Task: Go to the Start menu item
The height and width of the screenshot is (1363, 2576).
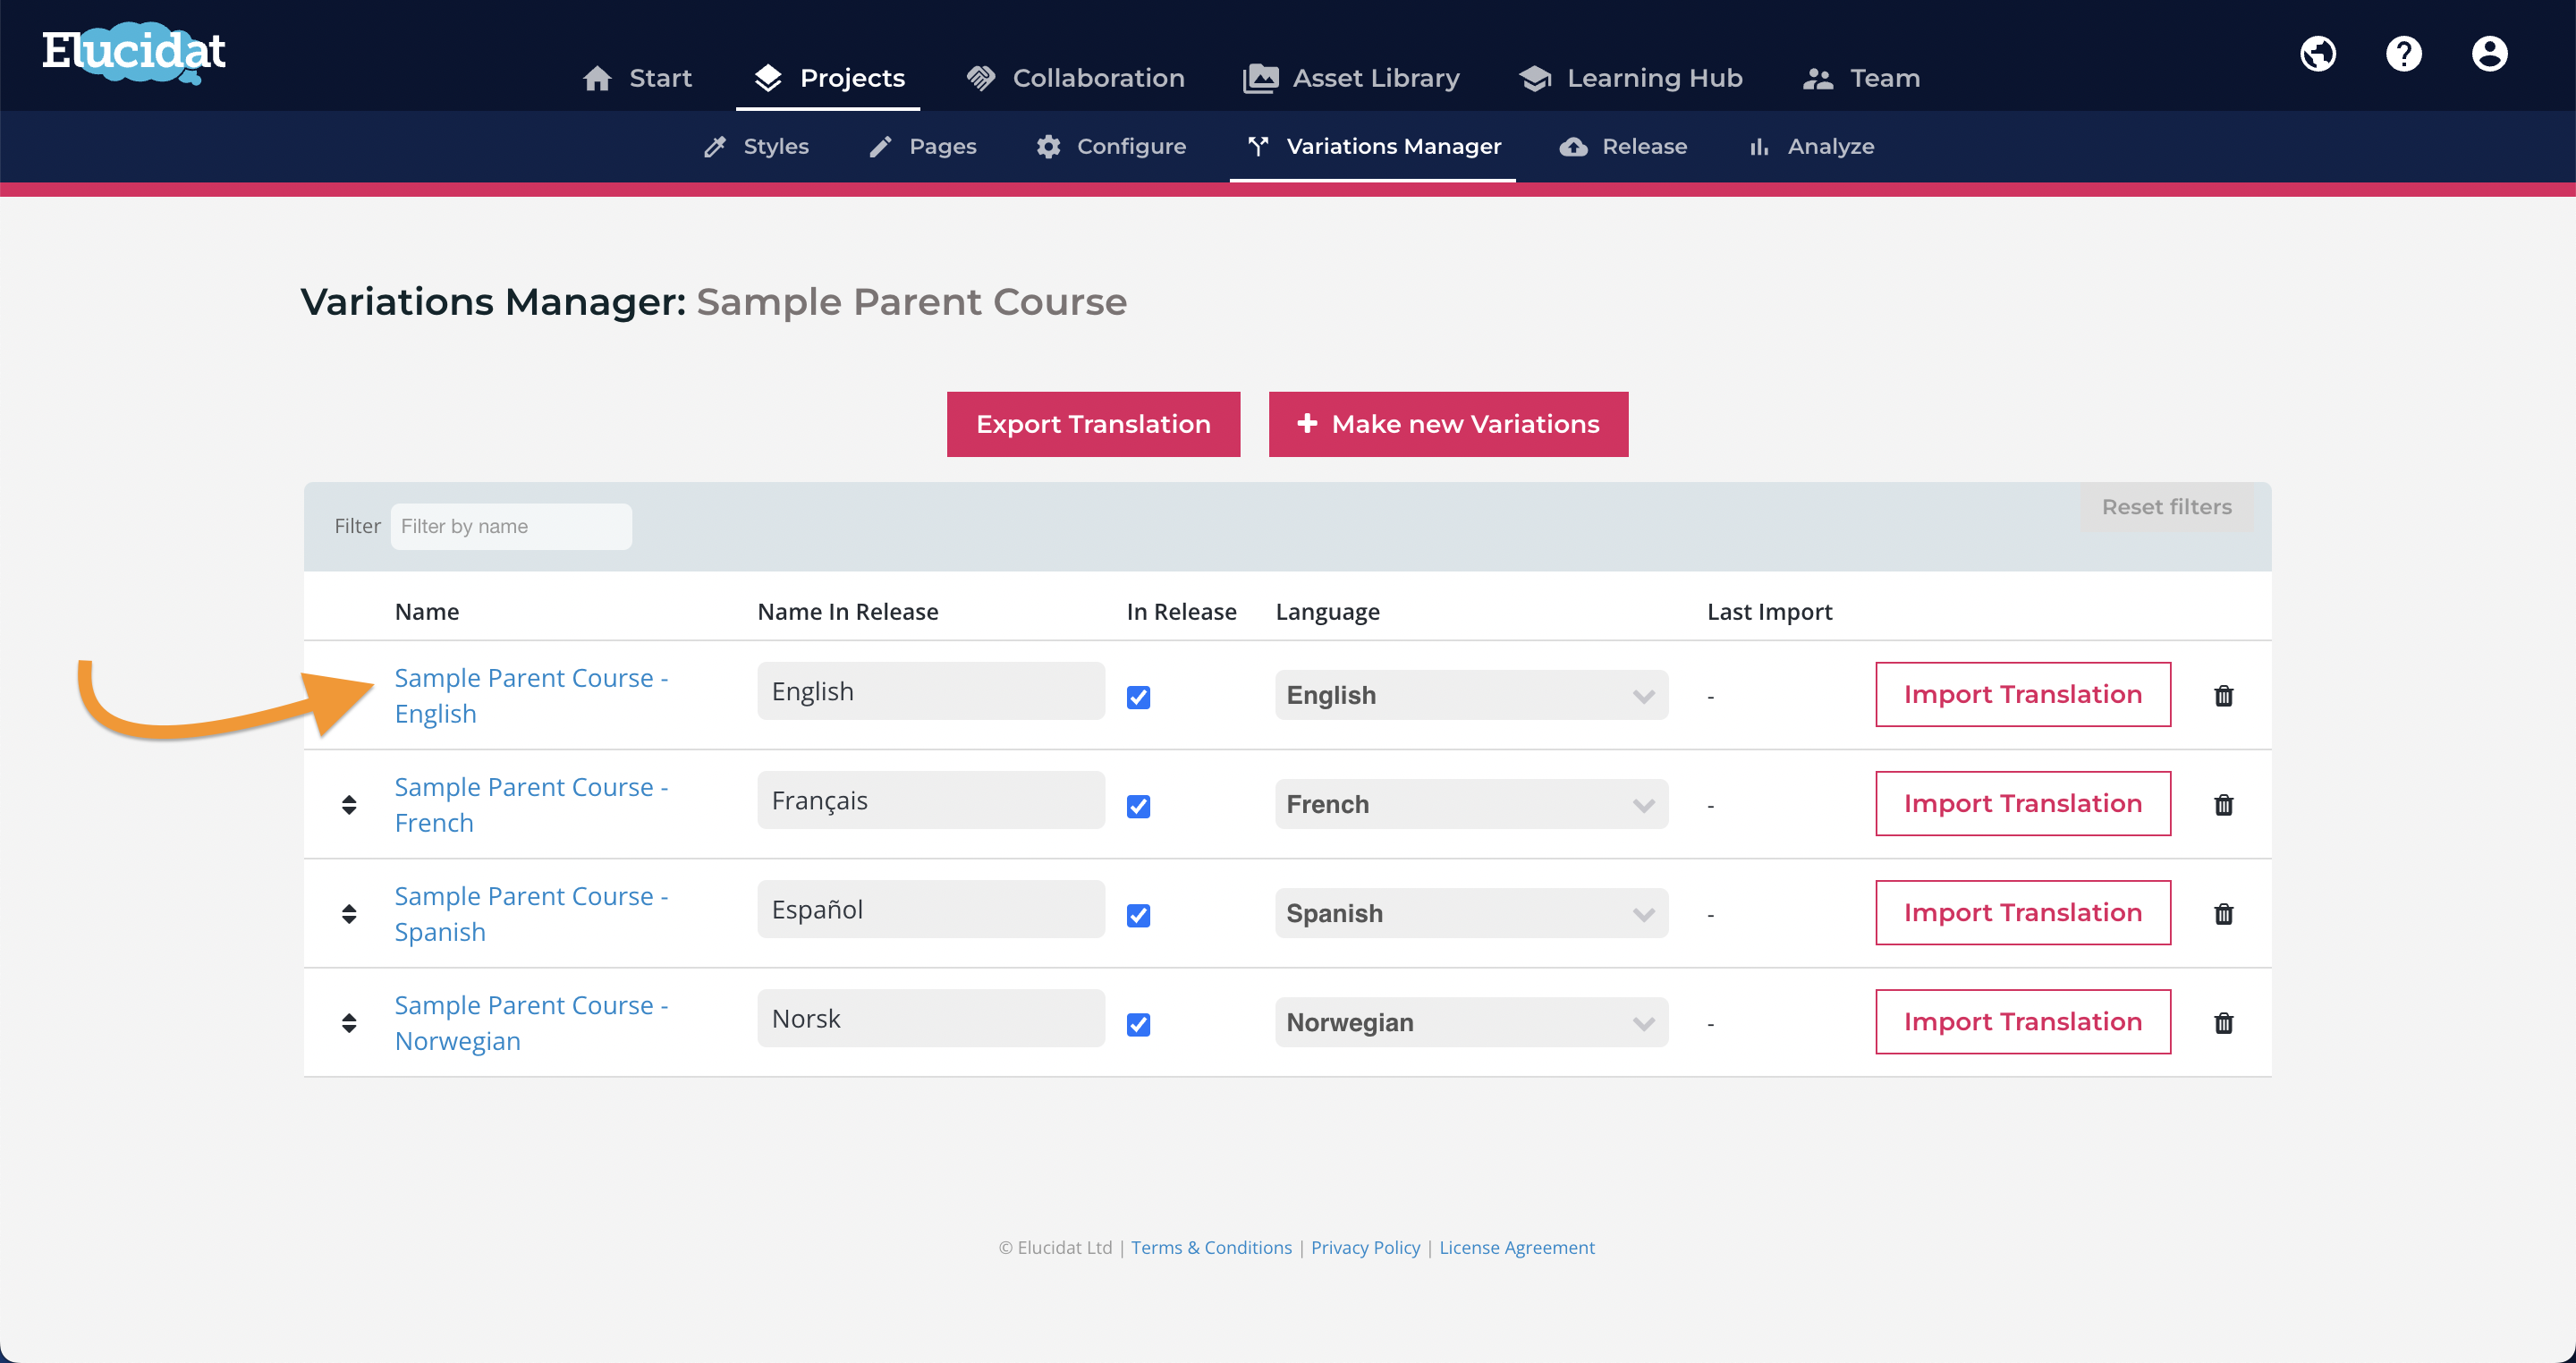Action: (637, 78)
